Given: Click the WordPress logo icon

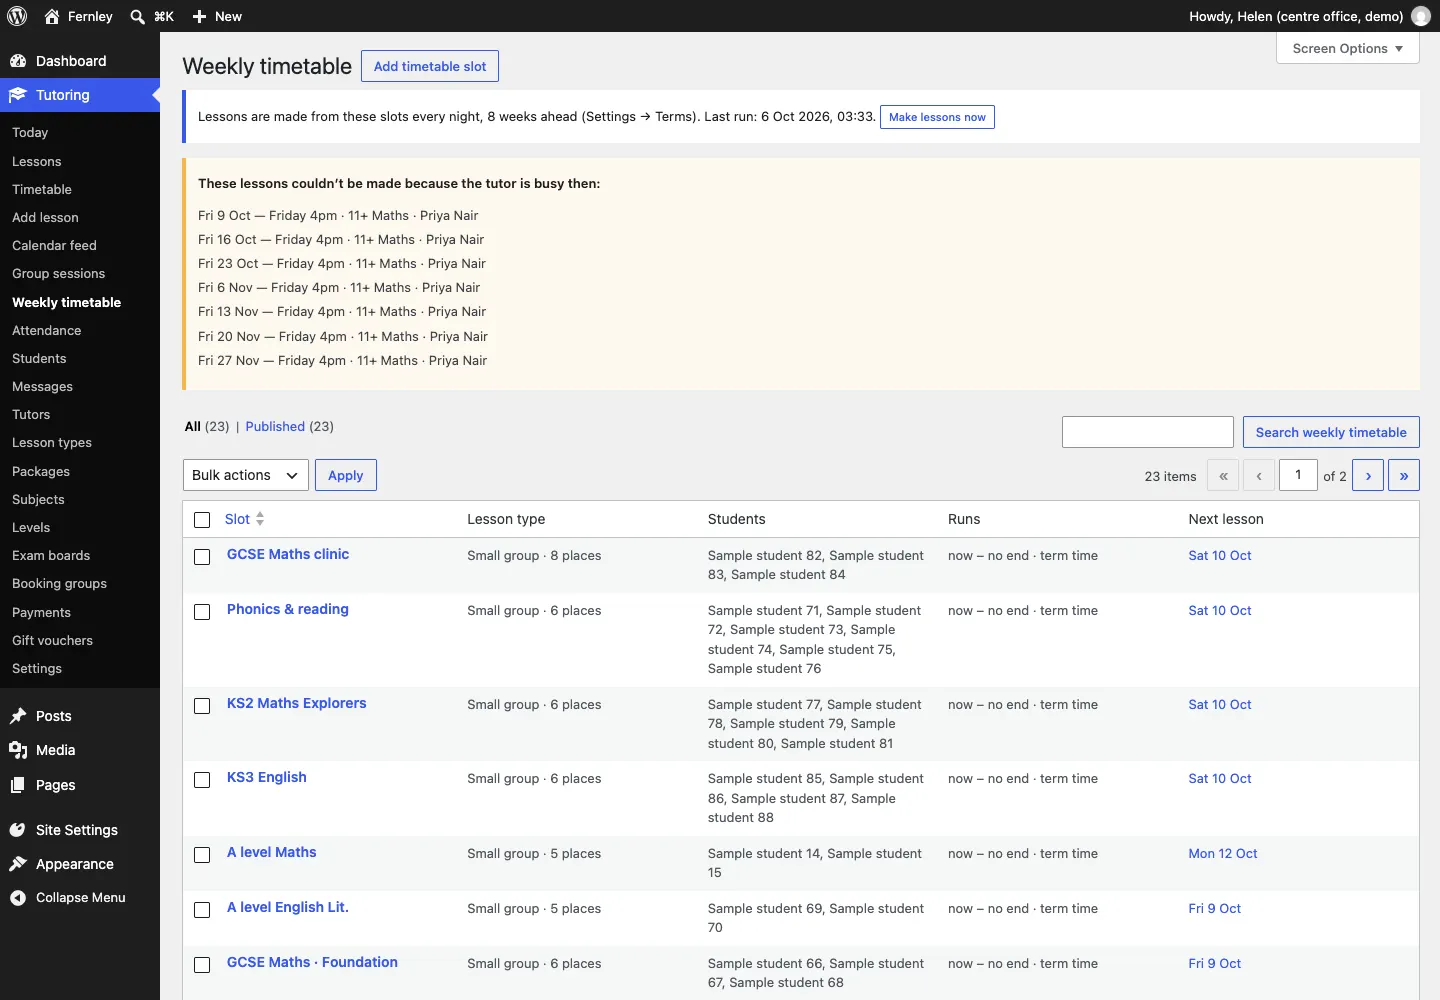Looking at the screenshot, I should 17,16.
